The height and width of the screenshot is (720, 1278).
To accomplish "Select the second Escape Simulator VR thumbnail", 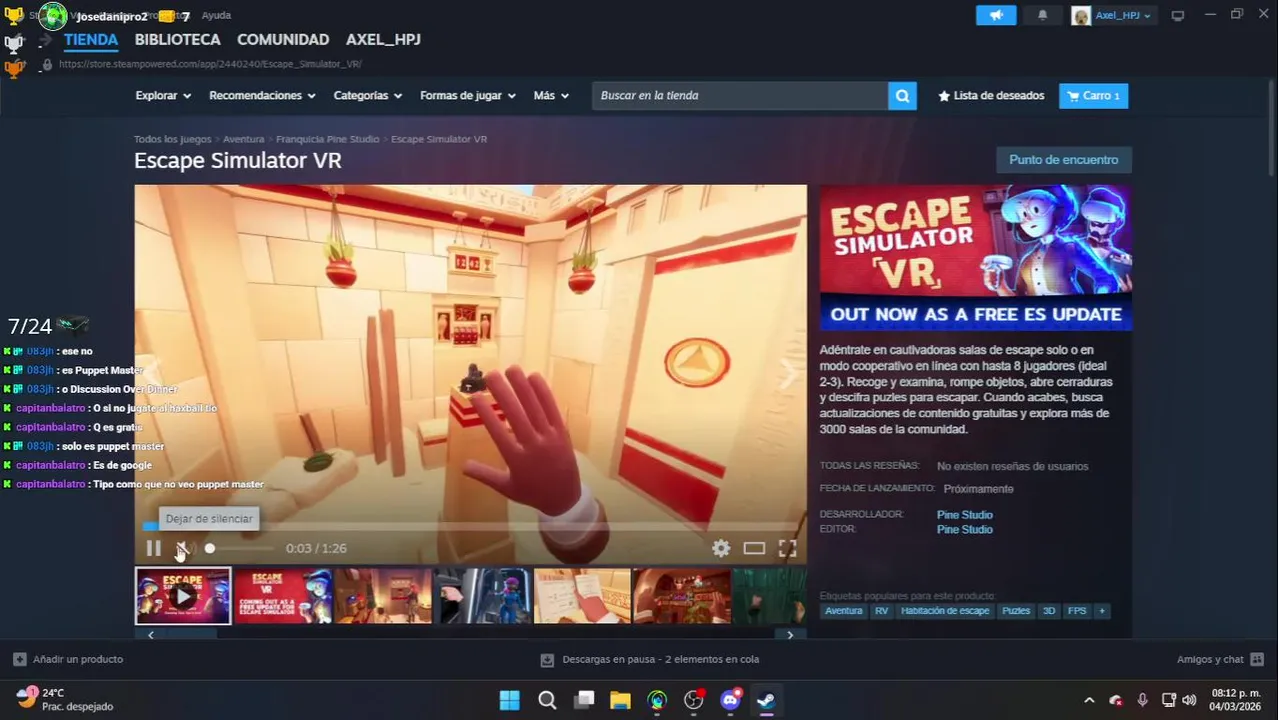I will point(283,596).
